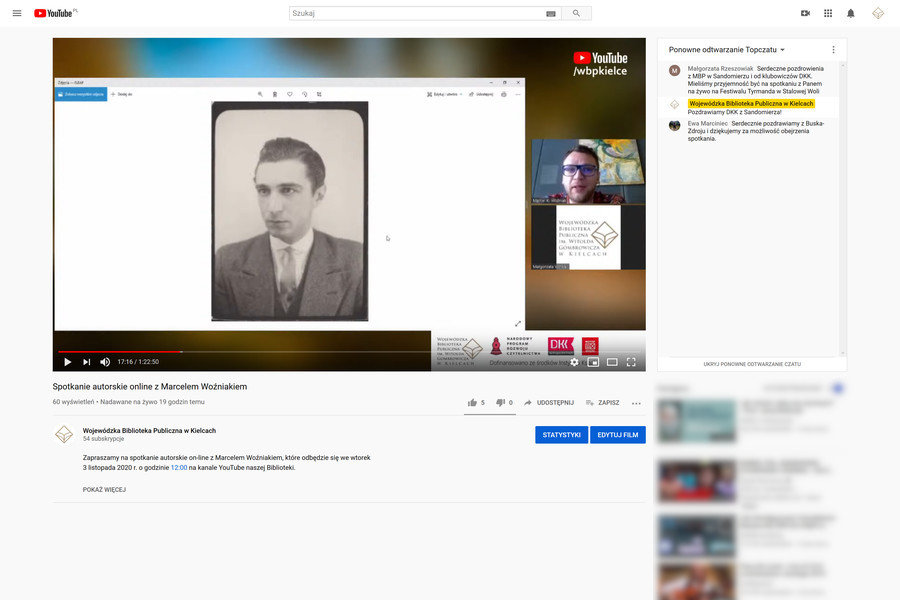
Task: Like the video with thumbs up
Action: point(472,403)
